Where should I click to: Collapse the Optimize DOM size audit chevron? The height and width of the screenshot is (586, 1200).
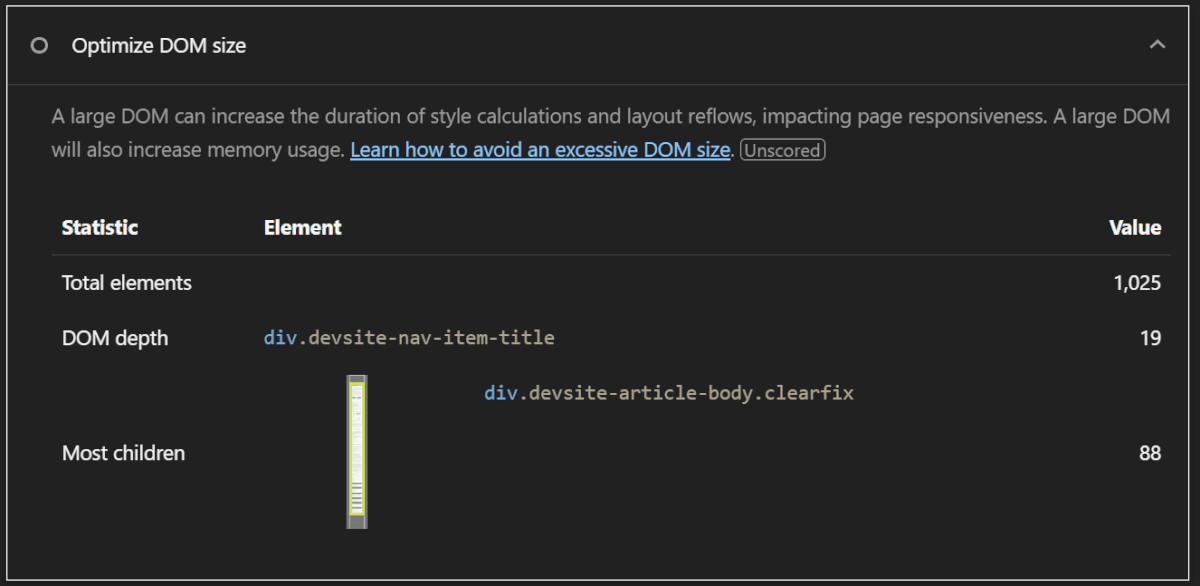point(1157,45)
